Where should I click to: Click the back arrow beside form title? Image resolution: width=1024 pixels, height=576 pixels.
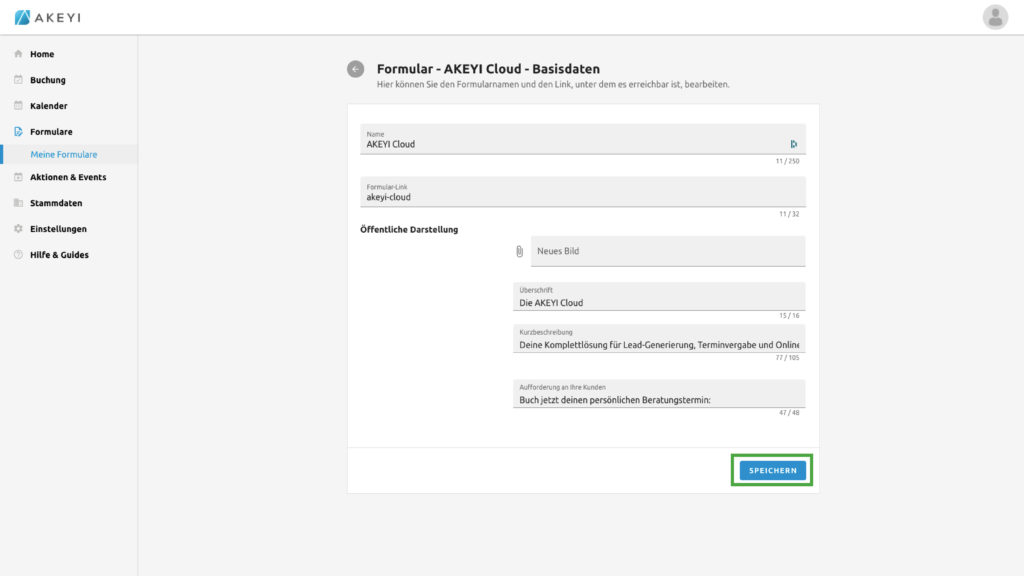[x=355, y=69]
